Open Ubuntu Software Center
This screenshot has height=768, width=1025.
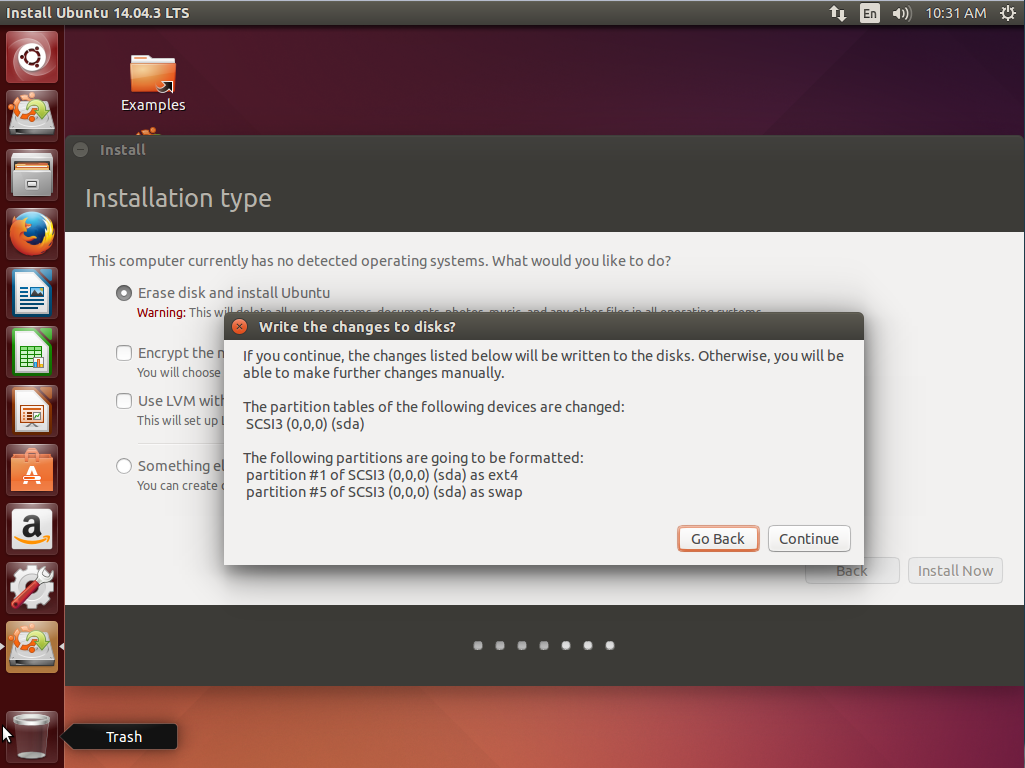click(31, 470)
